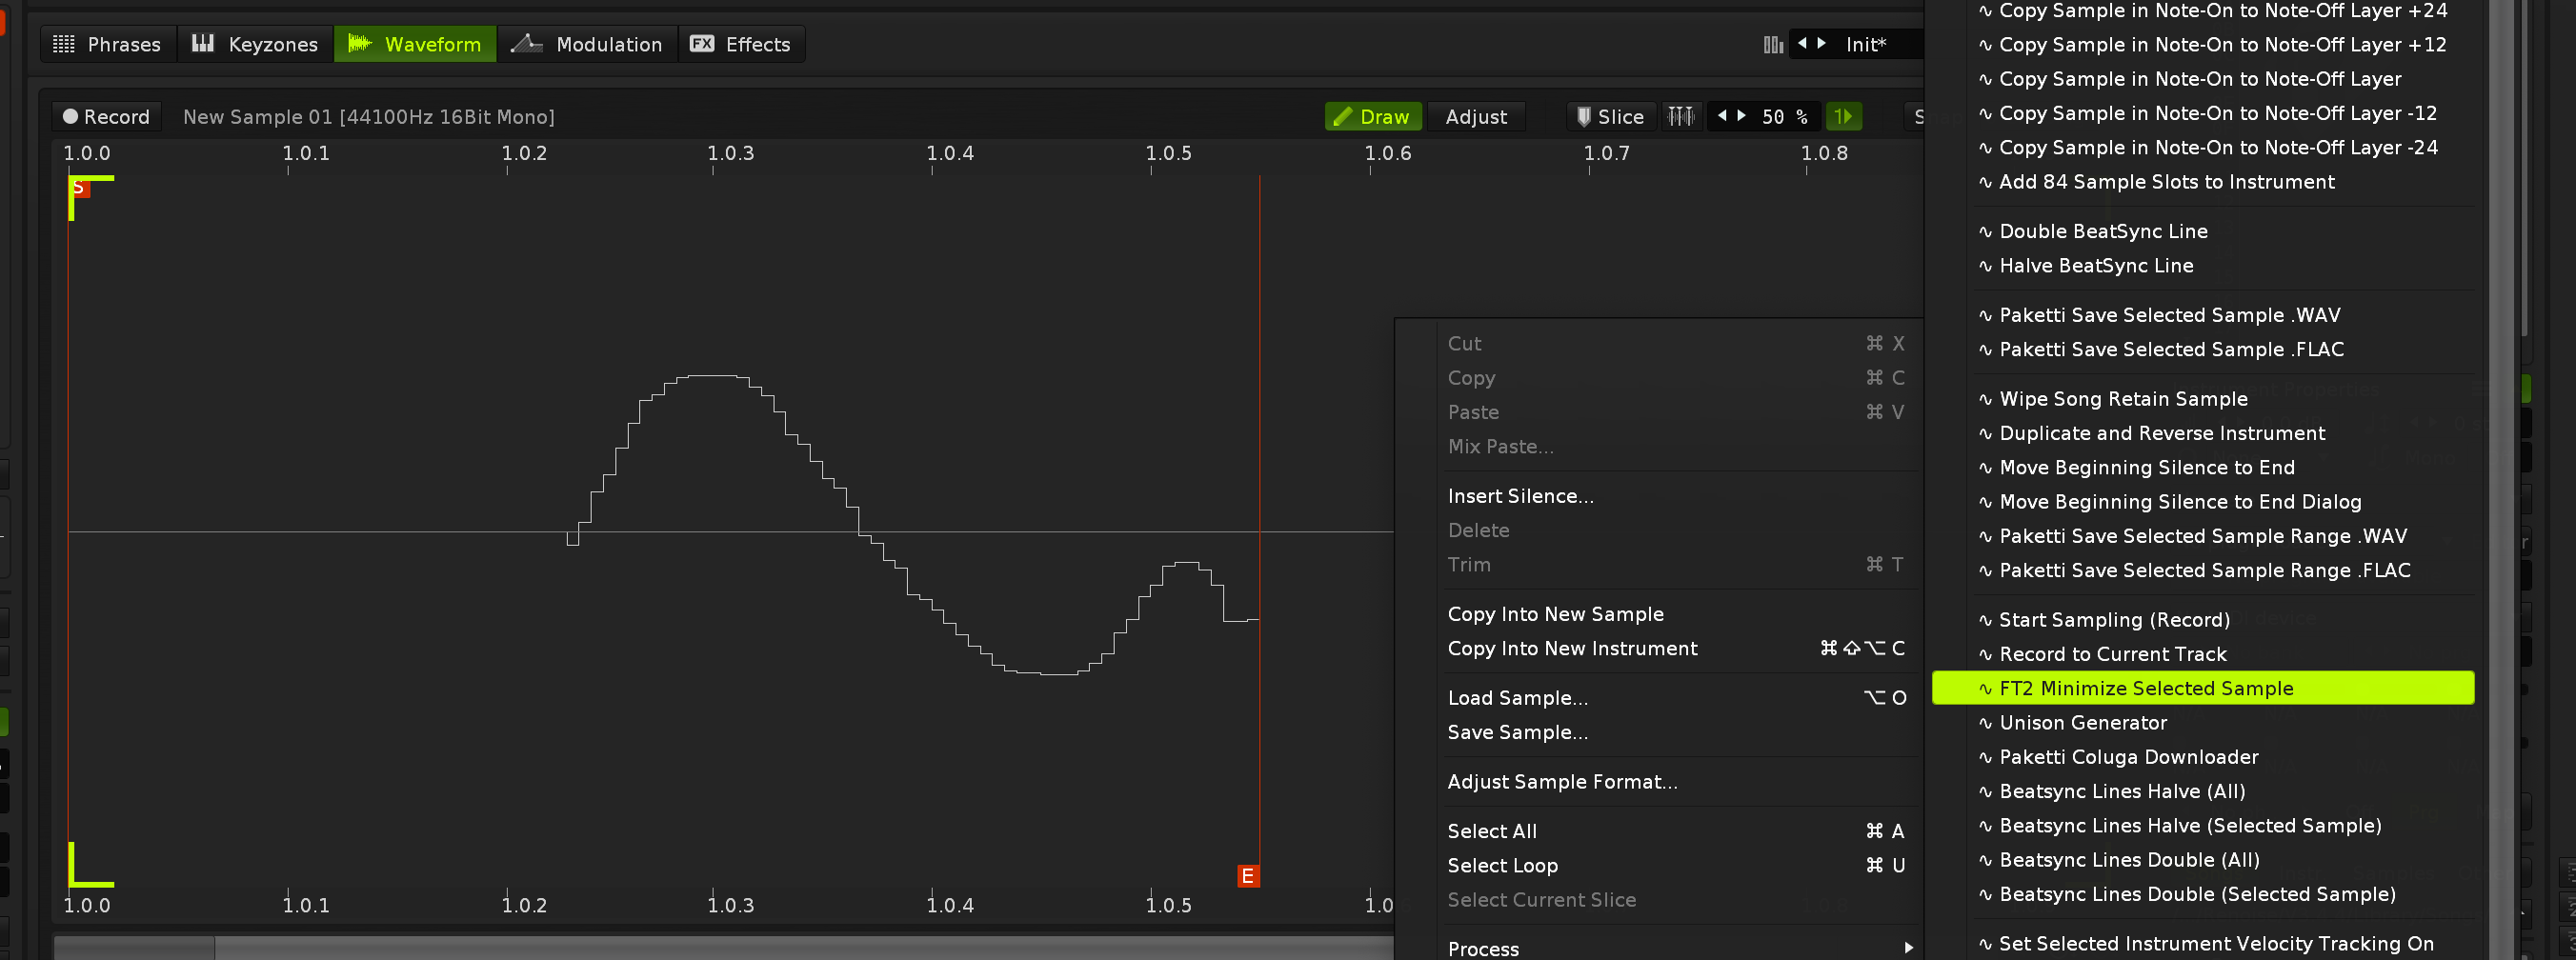2576x960 pixels.
Task: Enable the Slice tool
Action: 1609,117
